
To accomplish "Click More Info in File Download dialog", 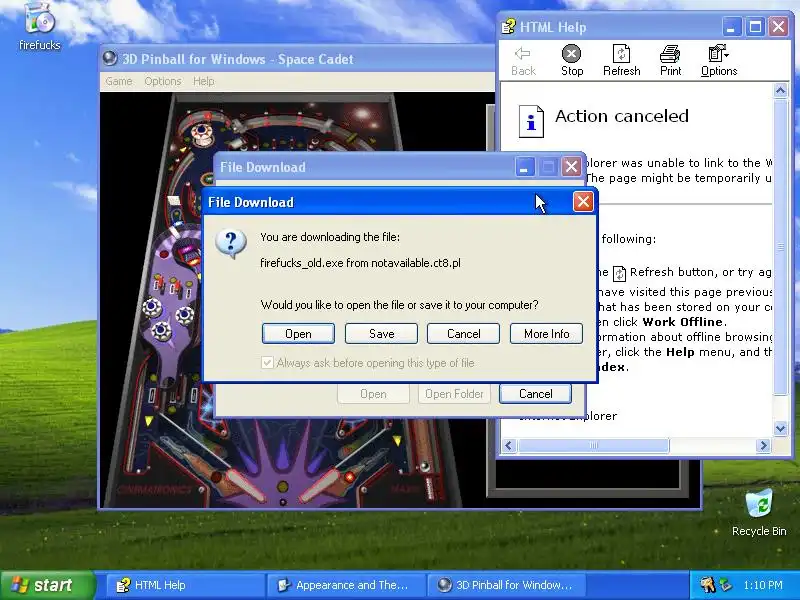I will pyautogui.click(x=546, y=334).
